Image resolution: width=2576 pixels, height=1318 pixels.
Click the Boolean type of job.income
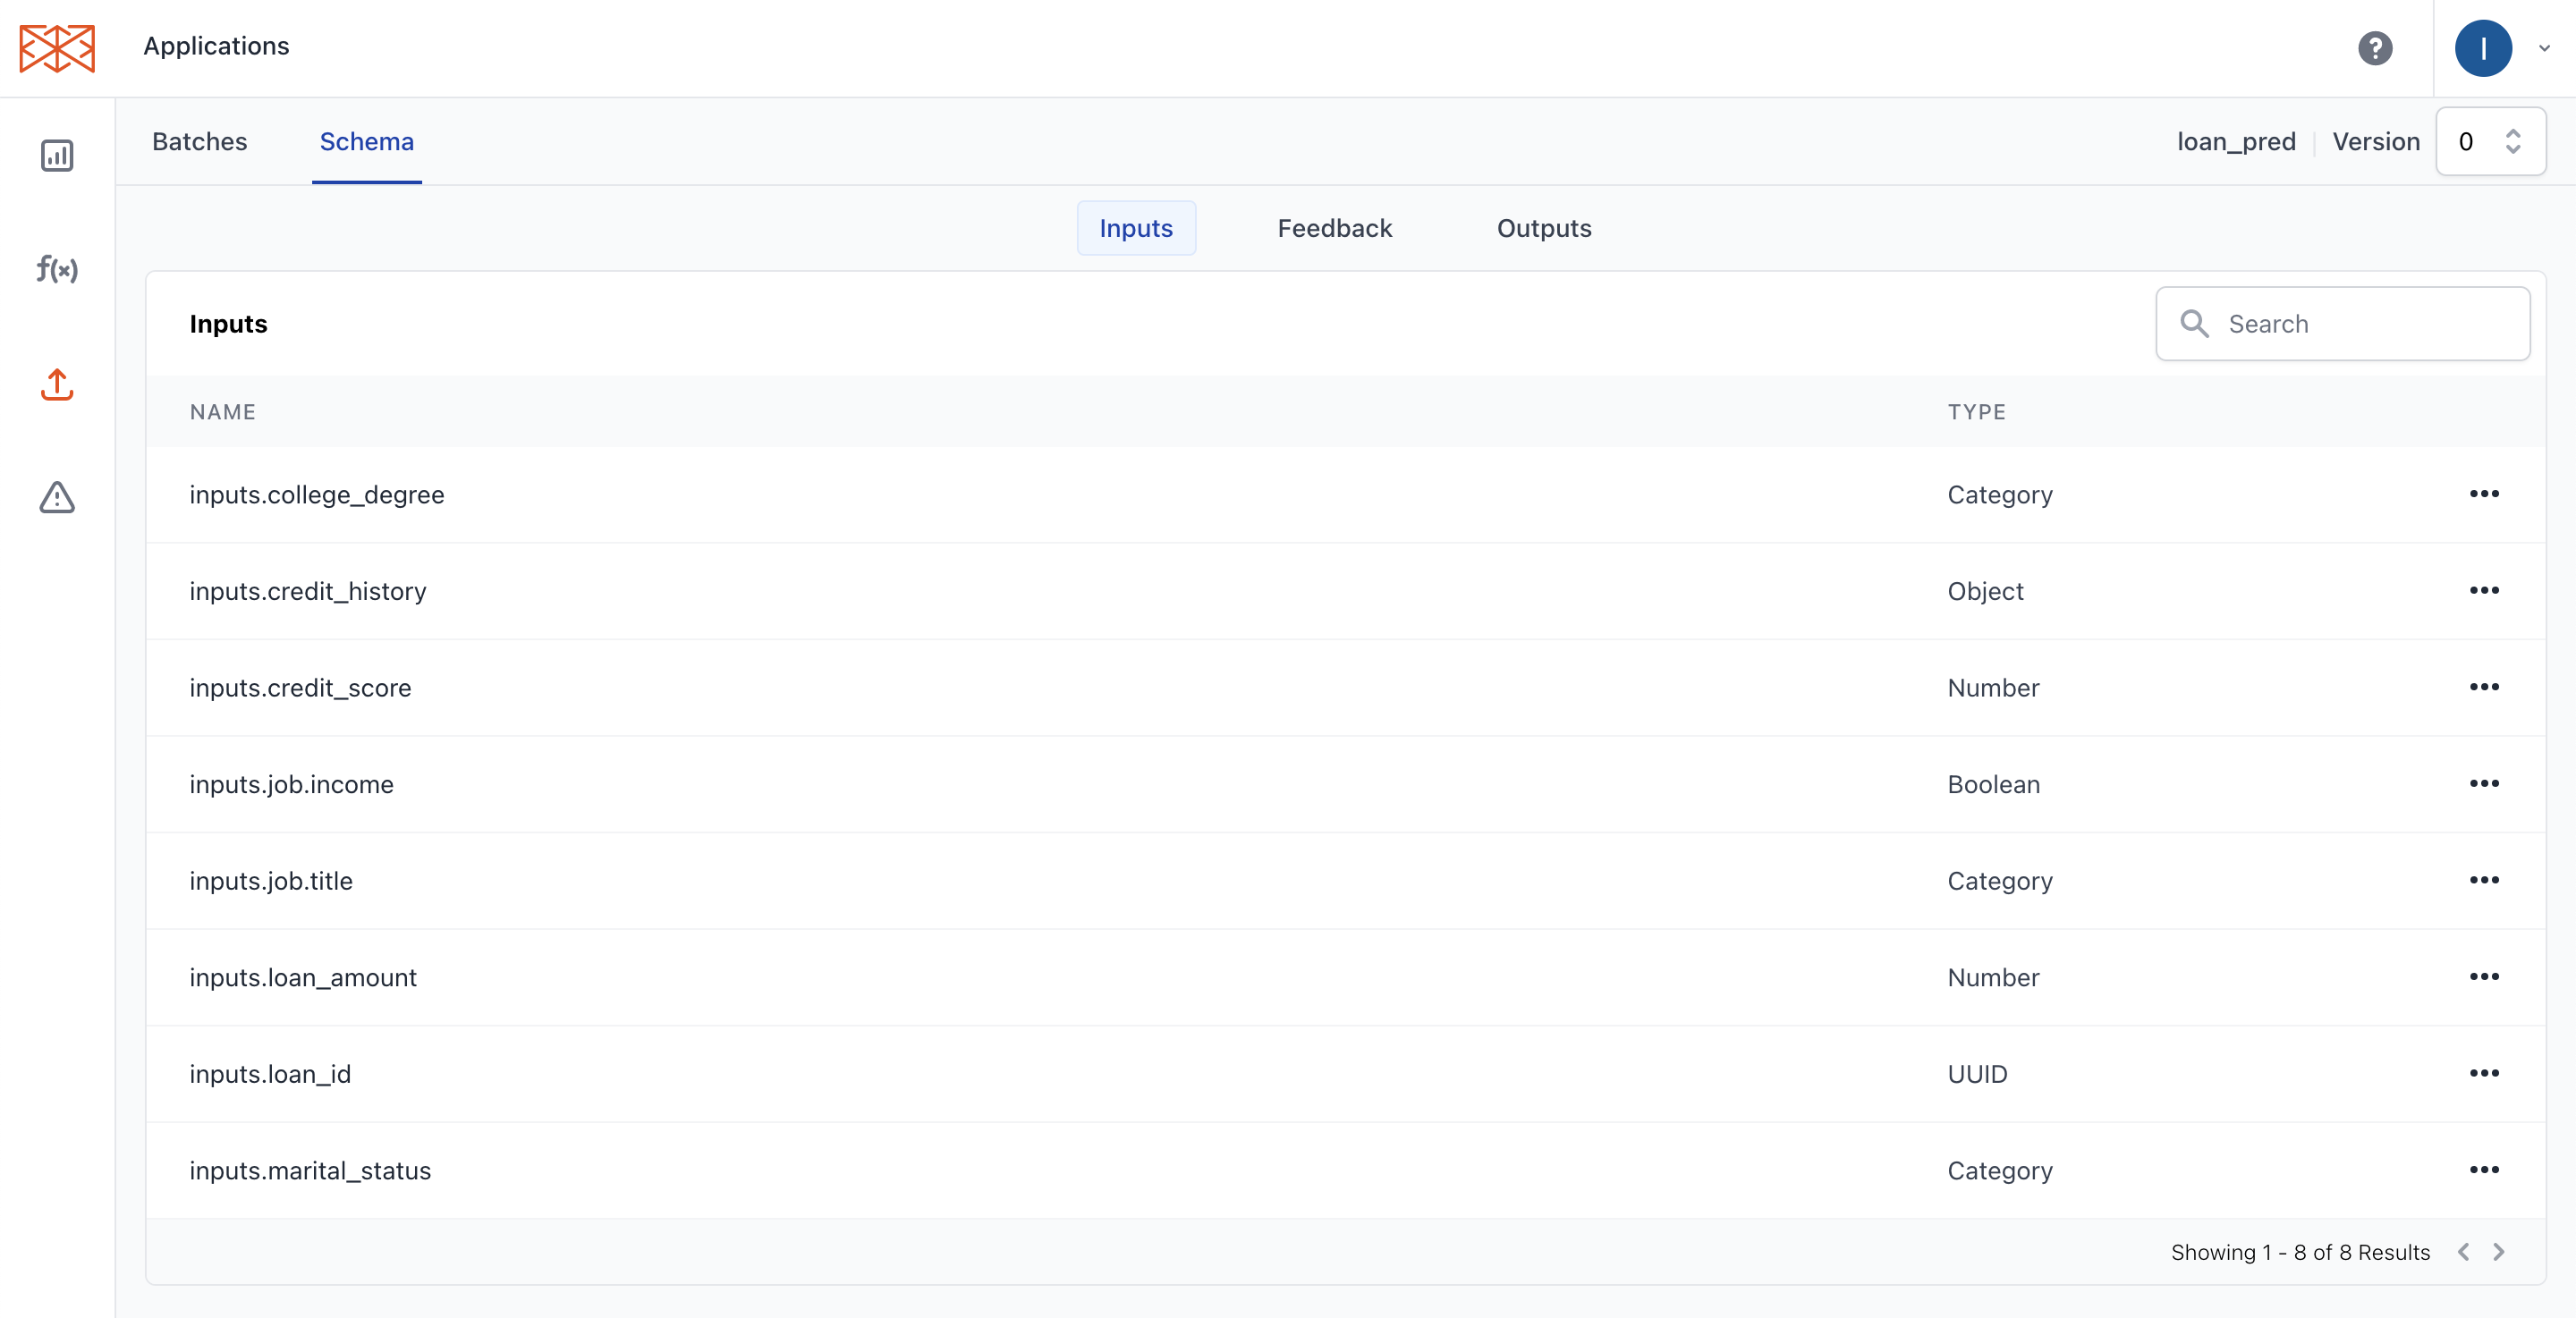(1993, 784)
